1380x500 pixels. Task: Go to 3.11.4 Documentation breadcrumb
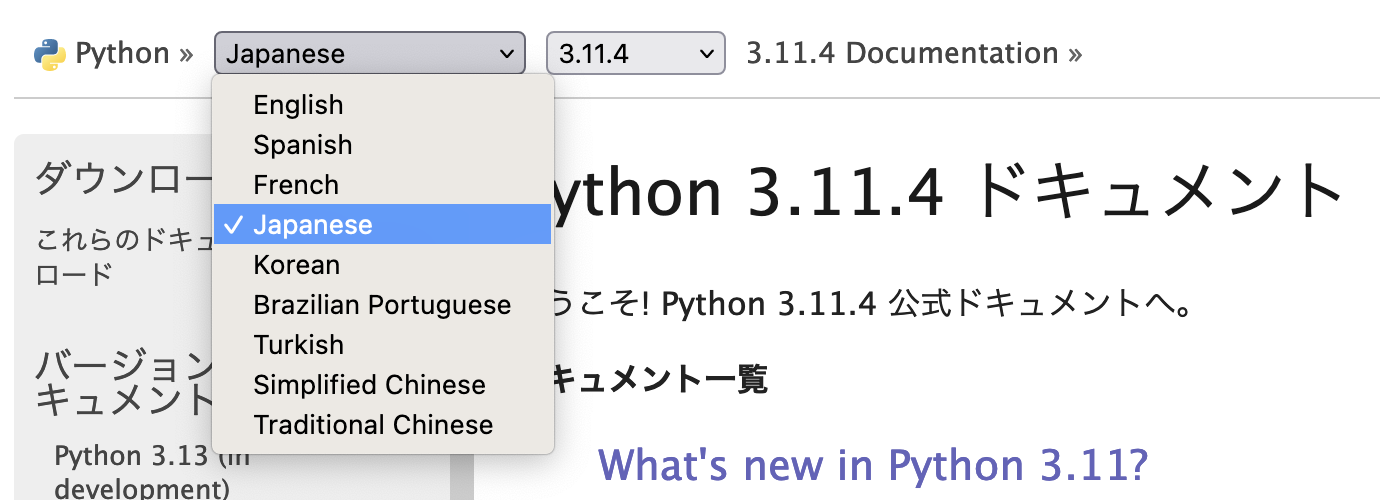click(x=902, y=54)
